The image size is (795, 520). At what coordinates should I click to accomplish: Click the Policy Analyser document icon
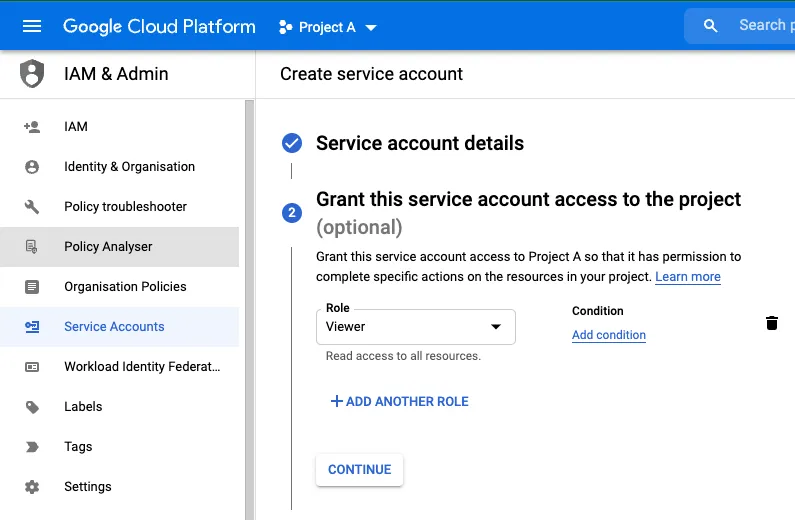pos(31,247)
